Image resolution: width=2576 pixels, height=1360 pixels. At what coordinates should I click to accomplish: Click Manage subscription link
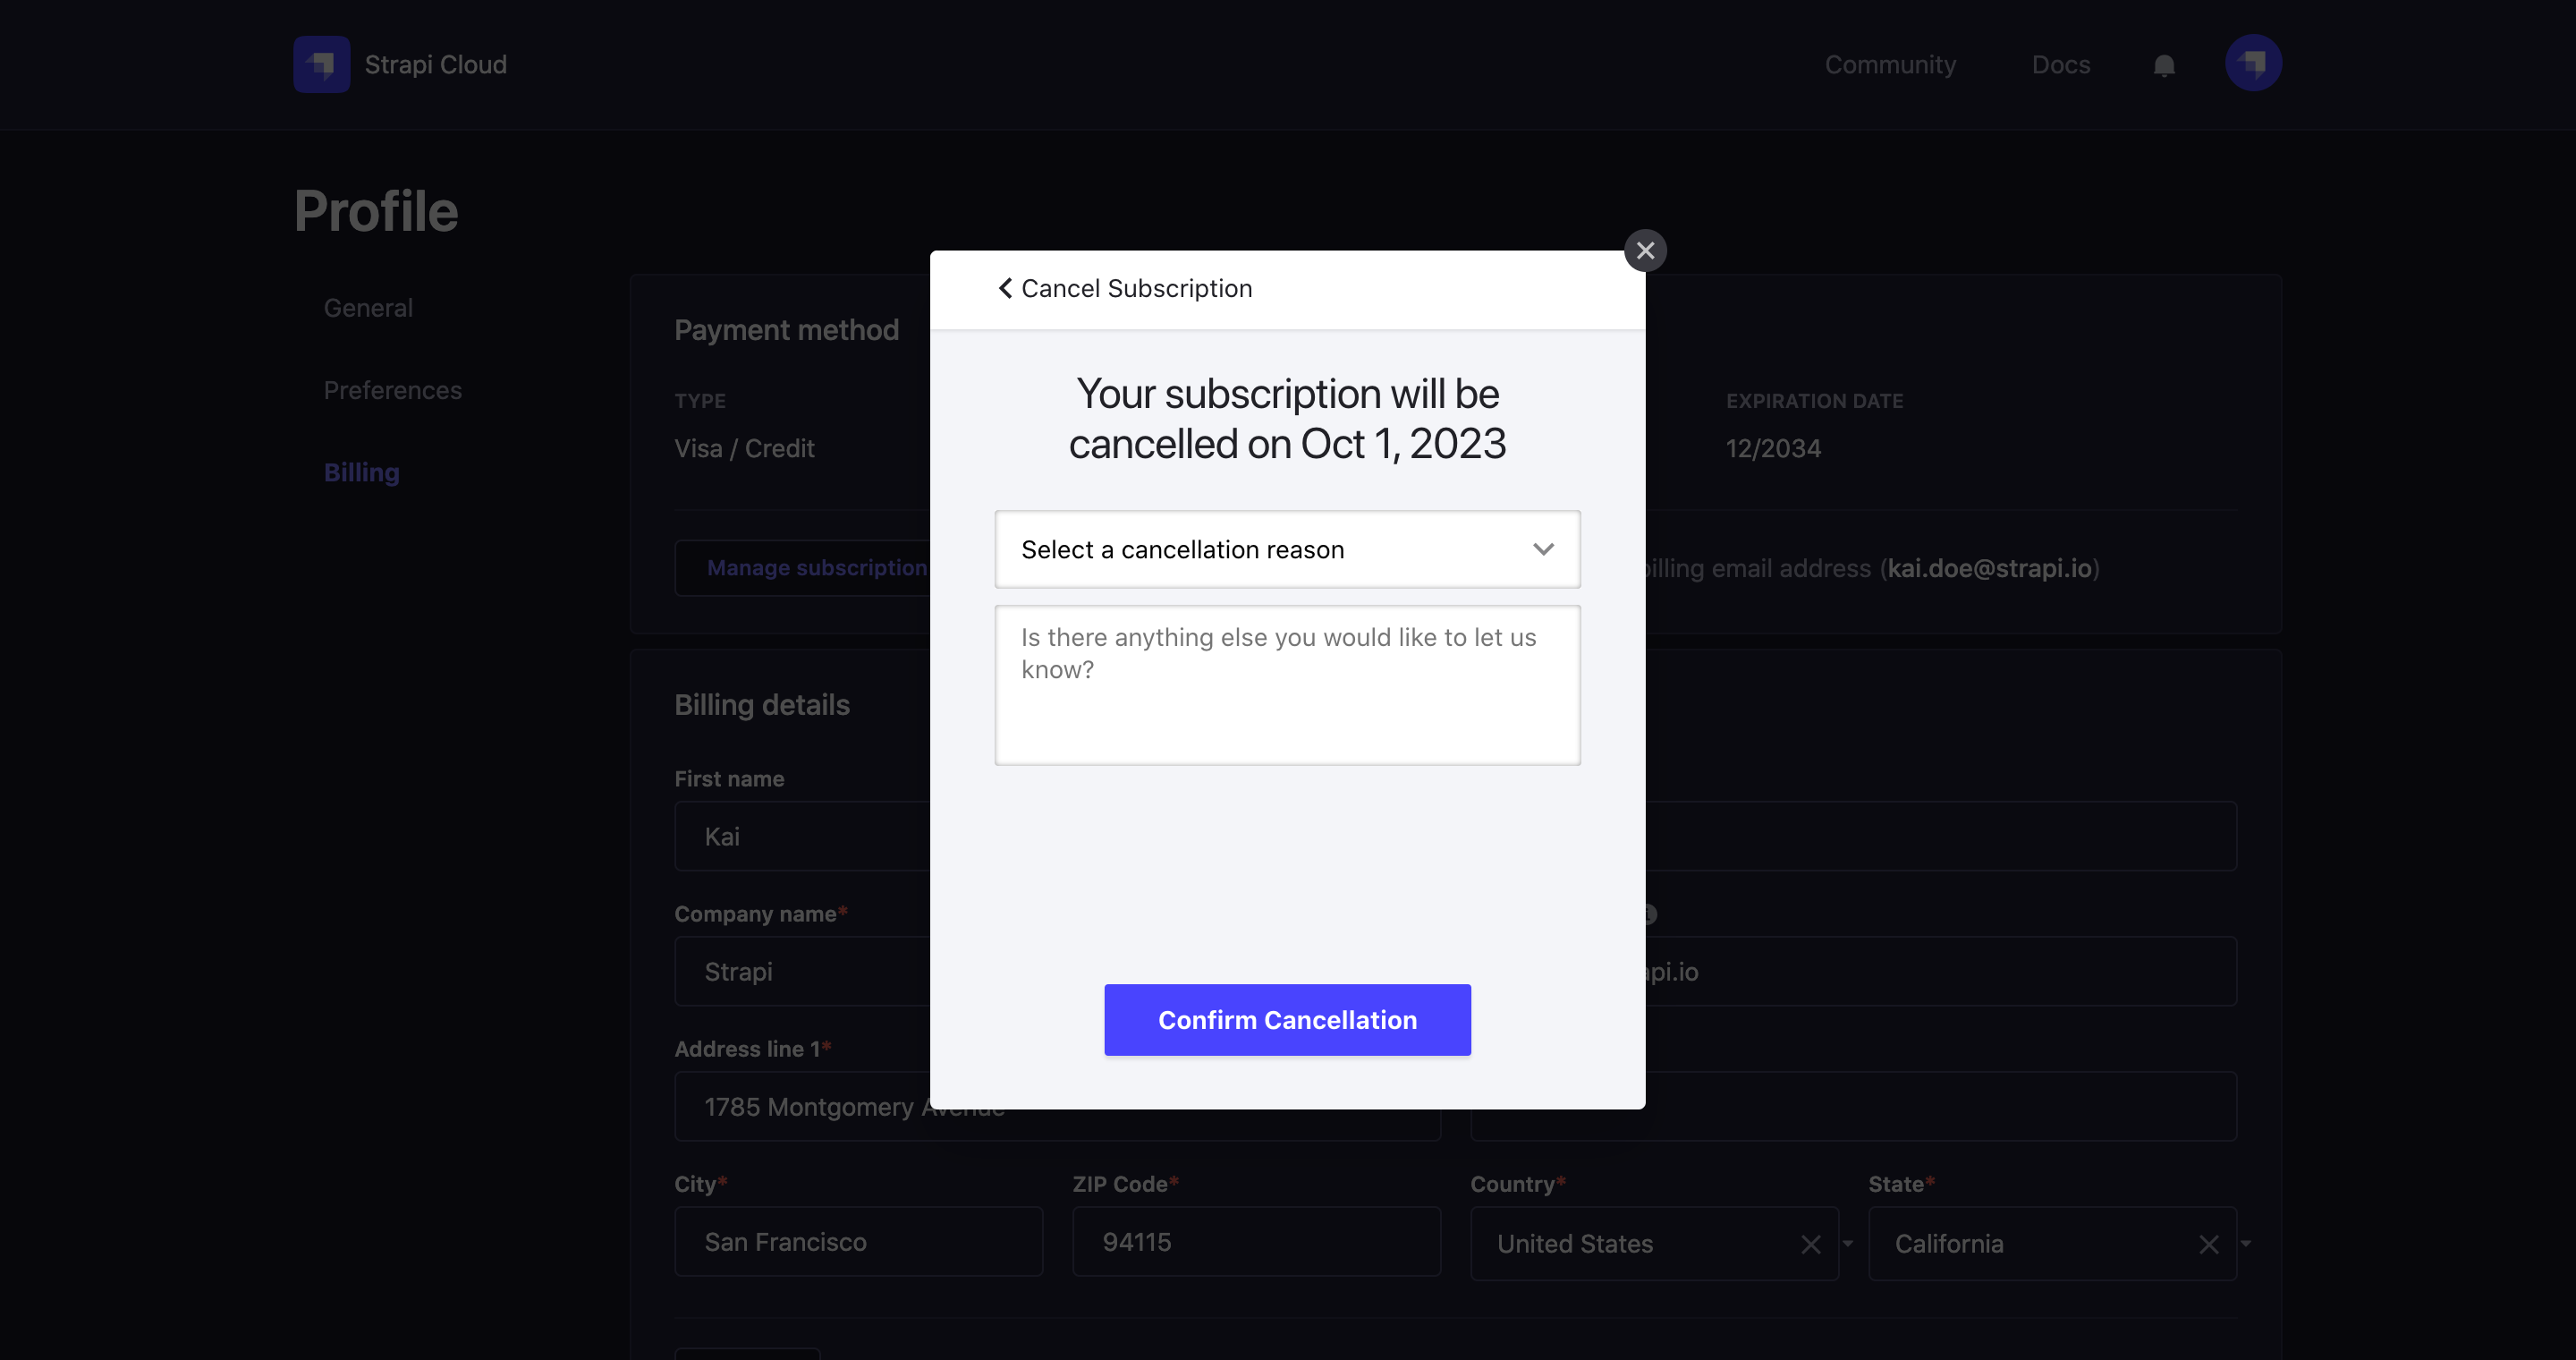click(x=818, y=567)
